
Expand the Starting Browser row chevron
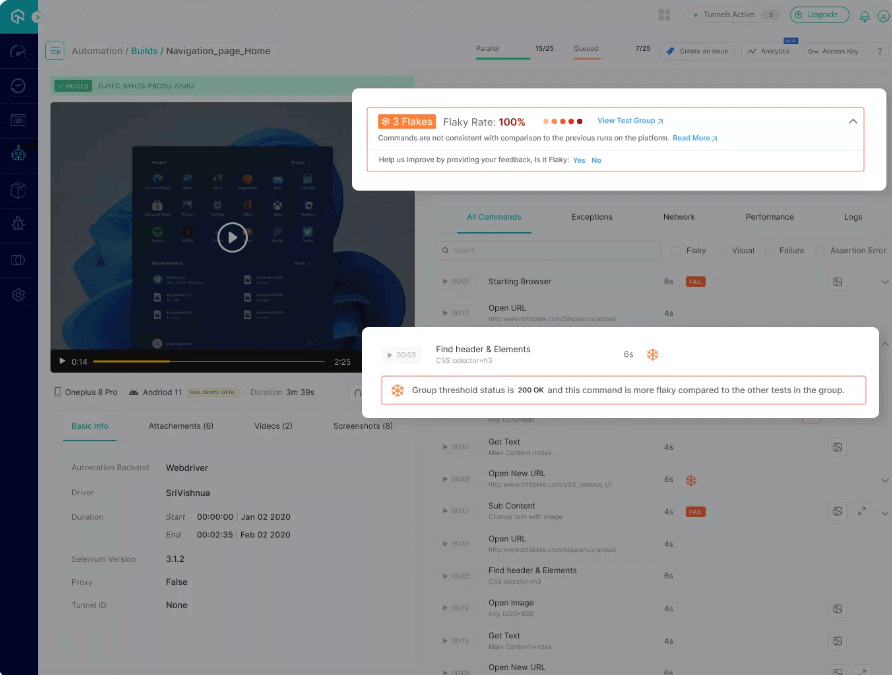click(885, 281)
